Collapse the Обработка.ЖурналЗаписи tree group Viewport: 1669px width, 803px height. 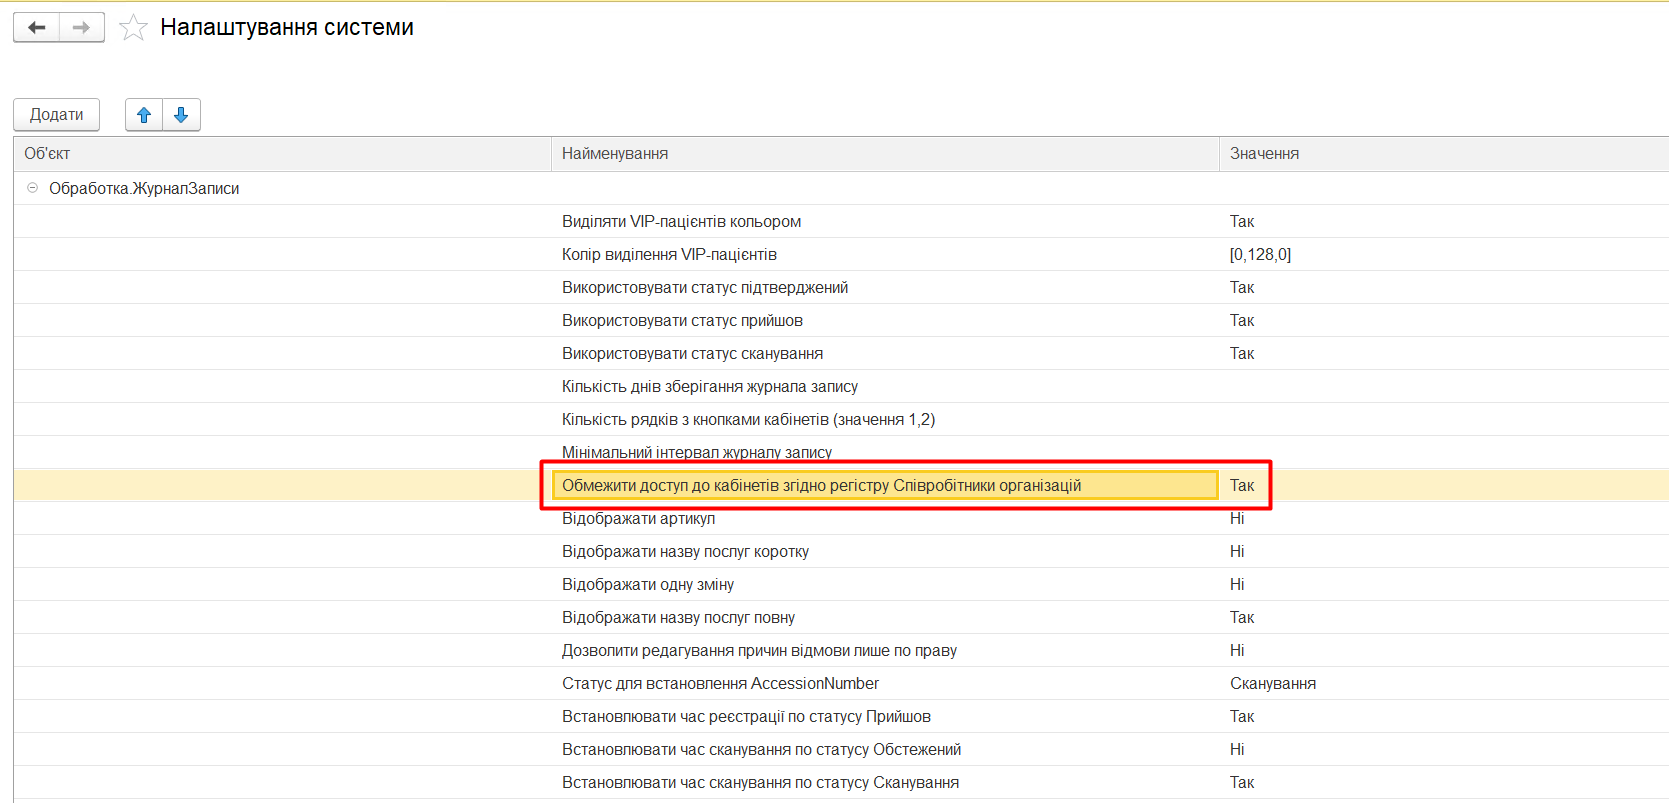(x=32, y=188)
